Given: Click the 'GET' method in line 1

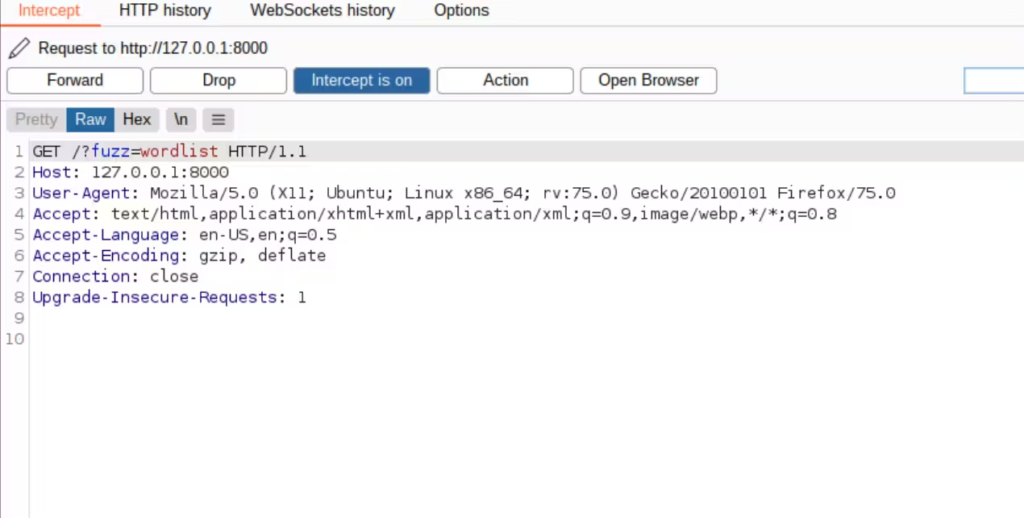Looking at the screenshot, I should (x=47, y=152).
